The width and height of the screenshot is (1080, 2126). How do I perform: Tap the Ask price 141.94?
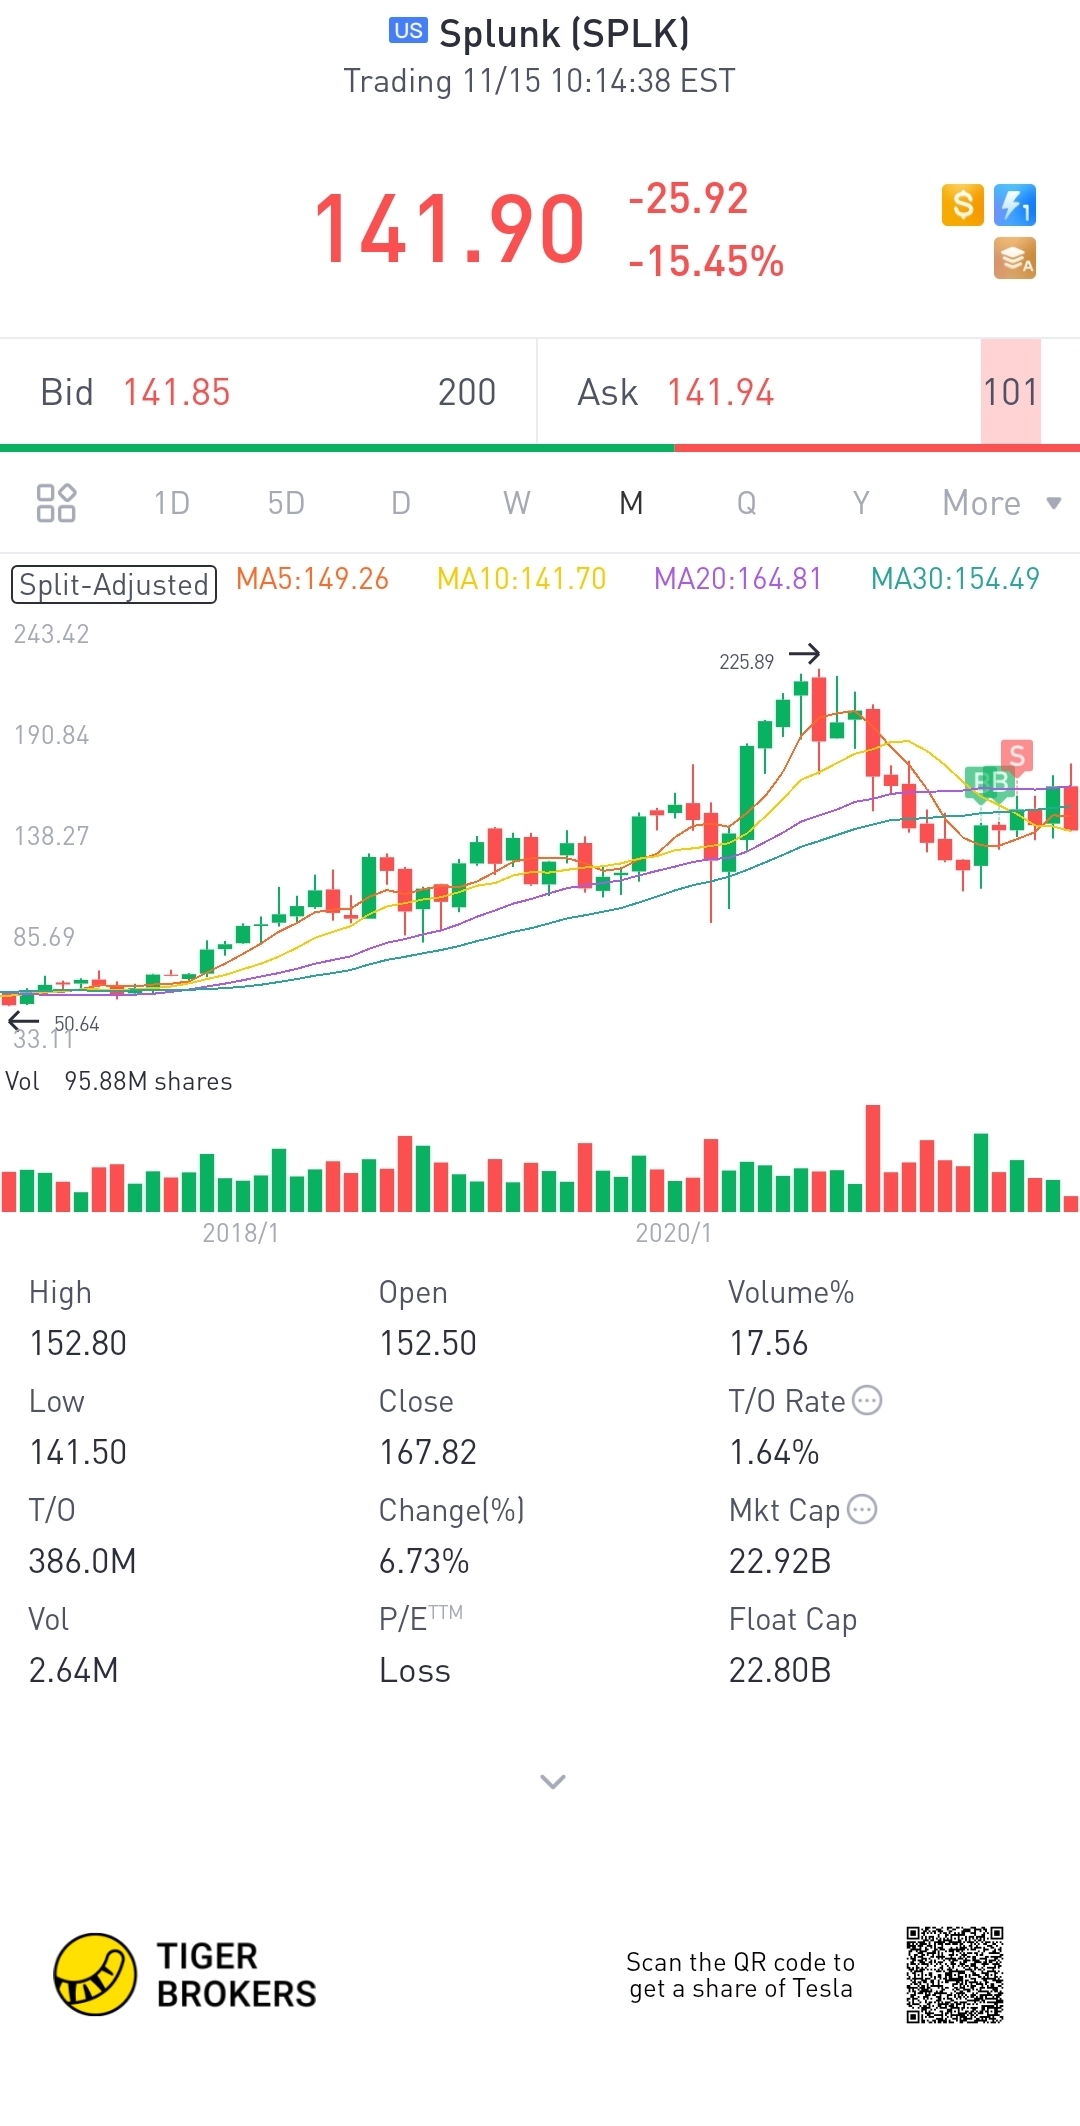pos(721,392)
